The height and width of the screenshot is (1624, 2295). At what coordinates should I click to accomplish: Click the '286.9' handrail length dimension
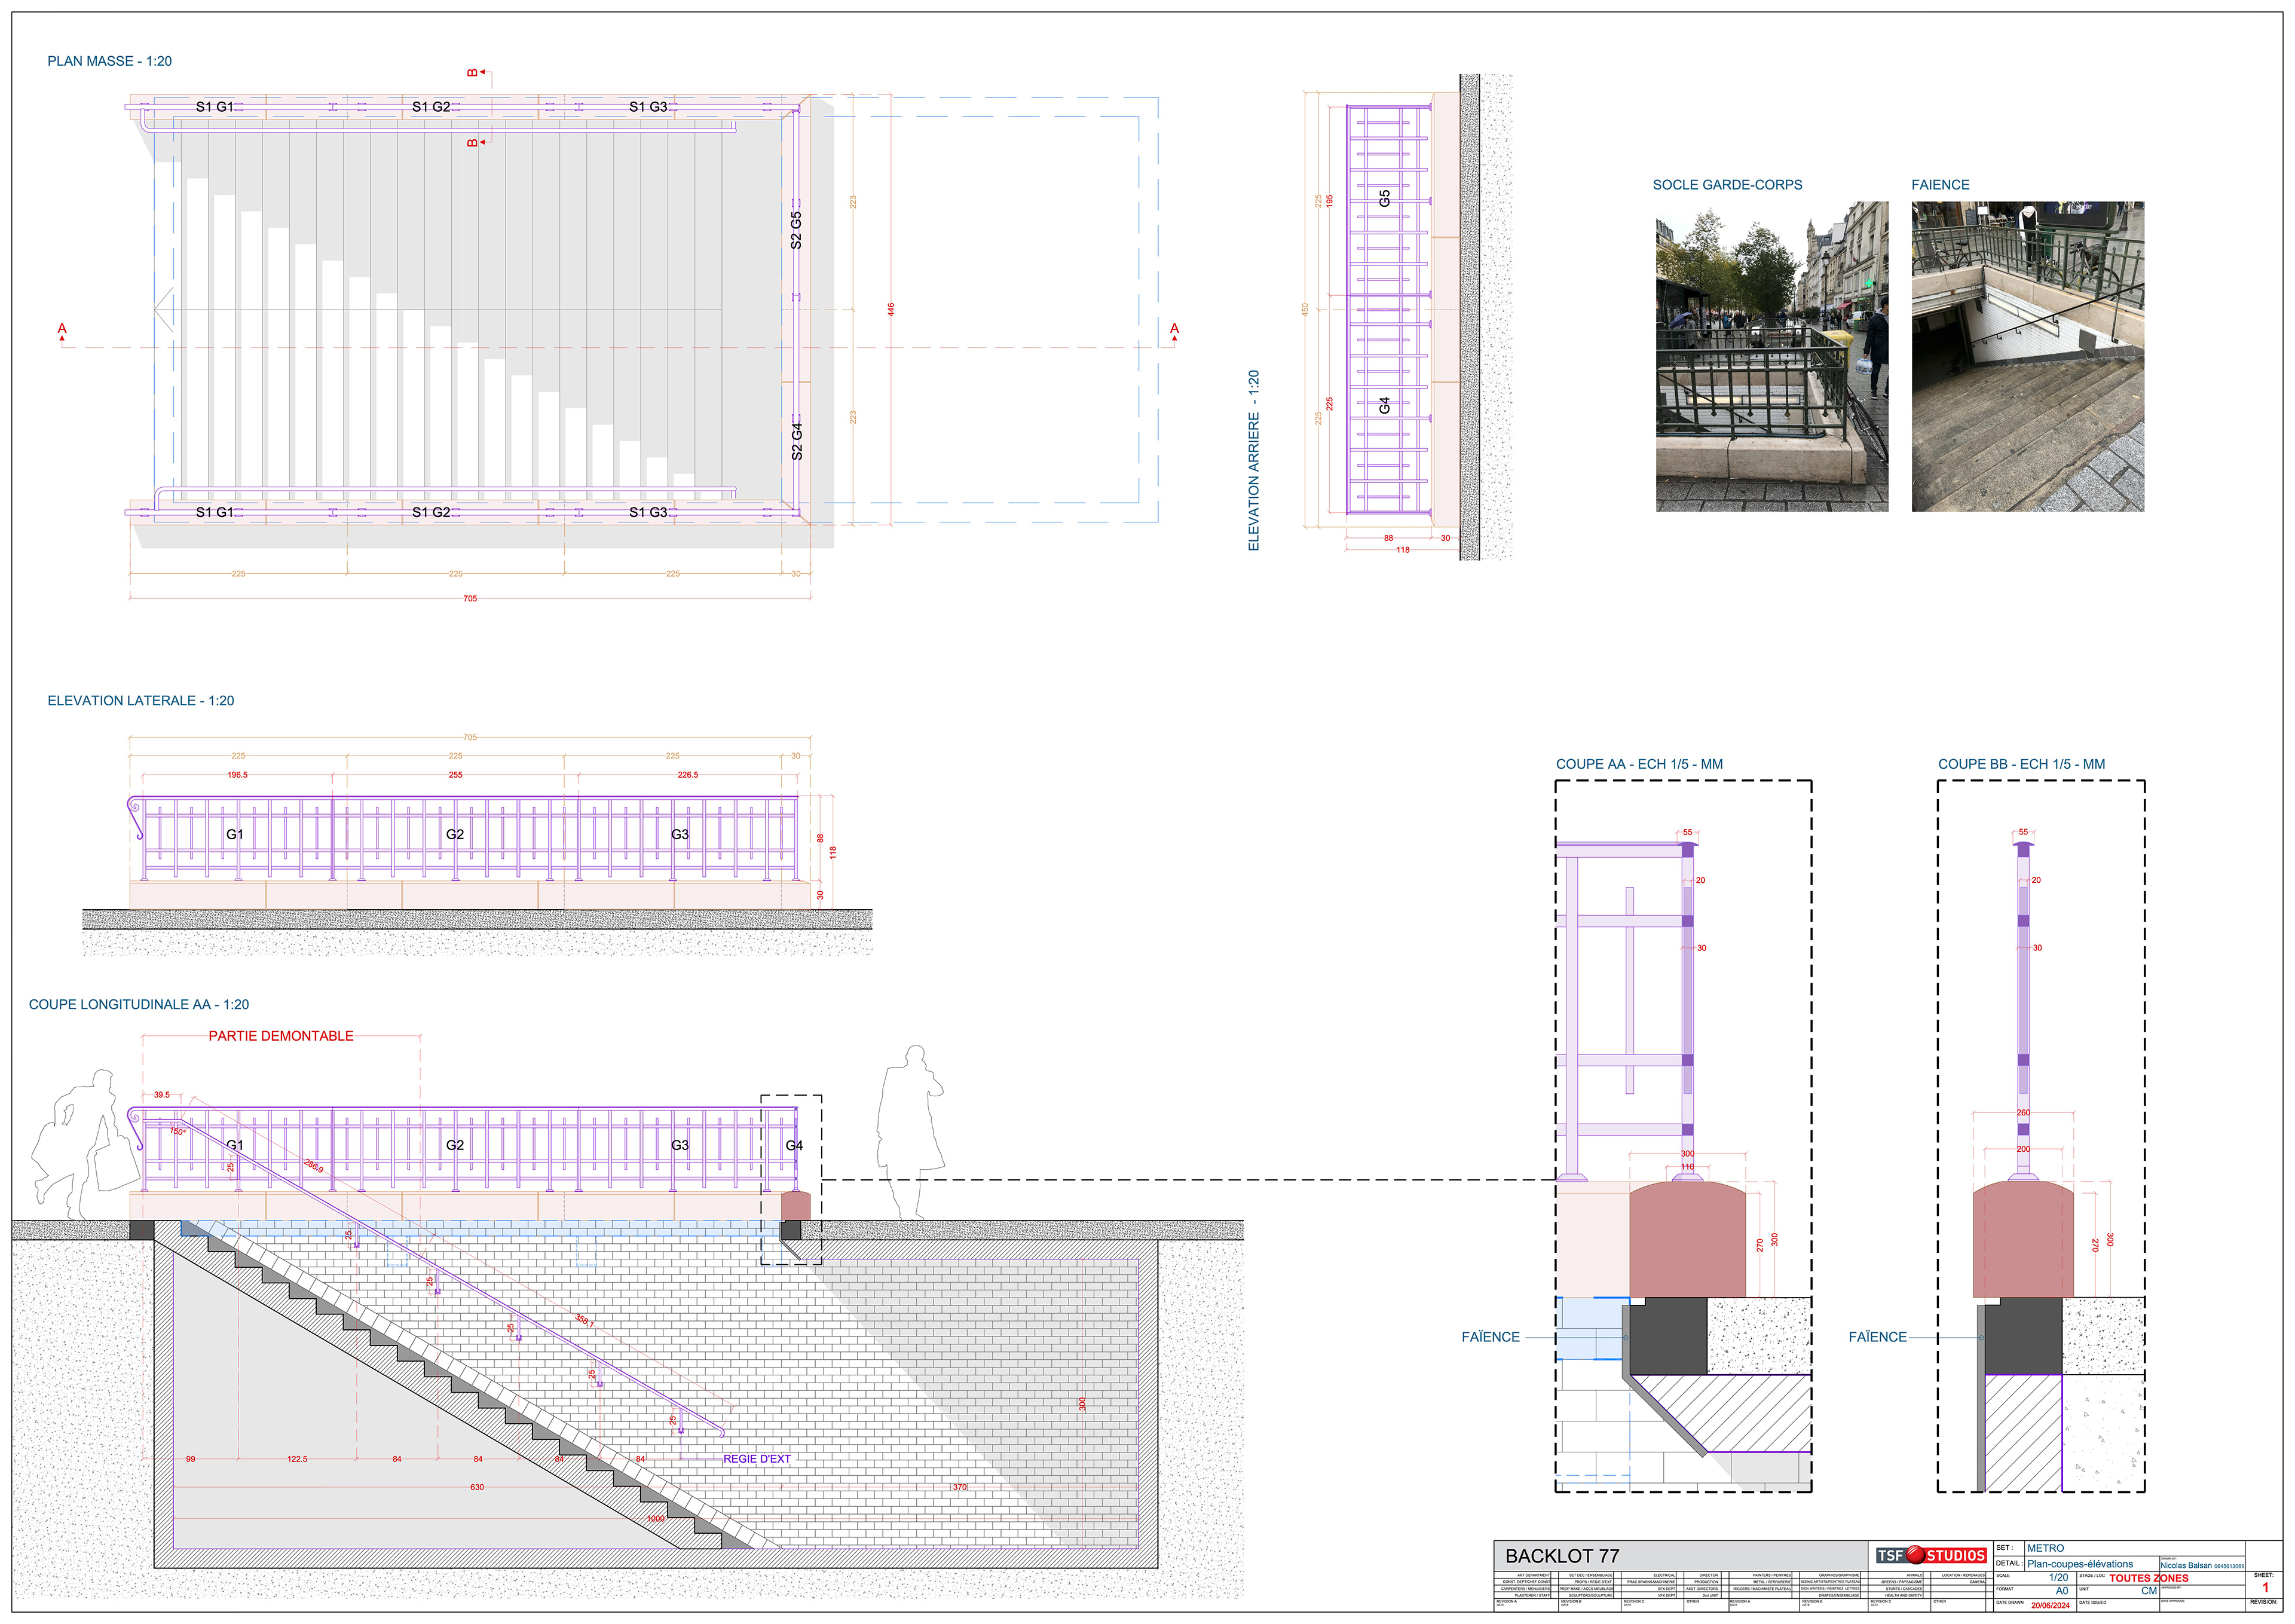[314, 1166]
